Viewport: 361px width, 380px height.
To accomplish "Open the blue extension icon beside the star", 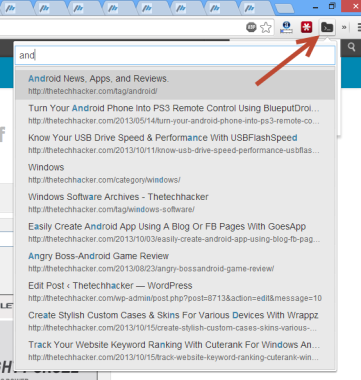I will (286, 27).
